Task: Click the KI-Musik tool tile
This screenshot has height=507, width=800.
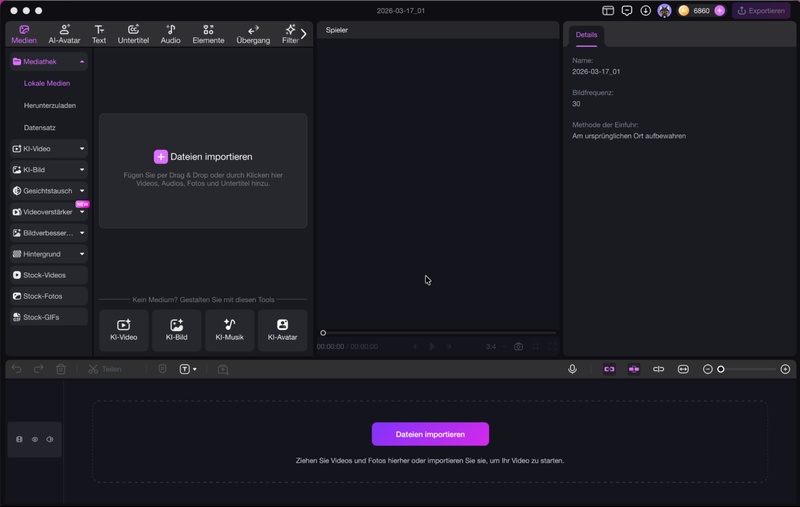Action: 229,330
